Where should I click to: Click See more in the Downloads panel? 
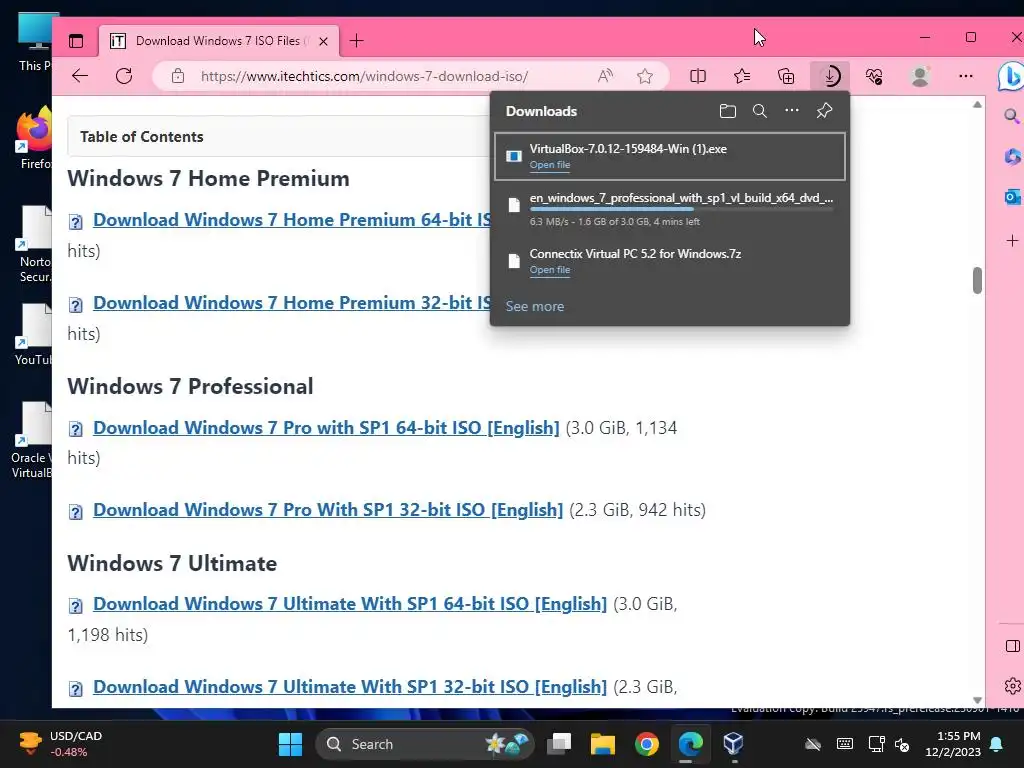pyautogui.click(x=535, y=306)
